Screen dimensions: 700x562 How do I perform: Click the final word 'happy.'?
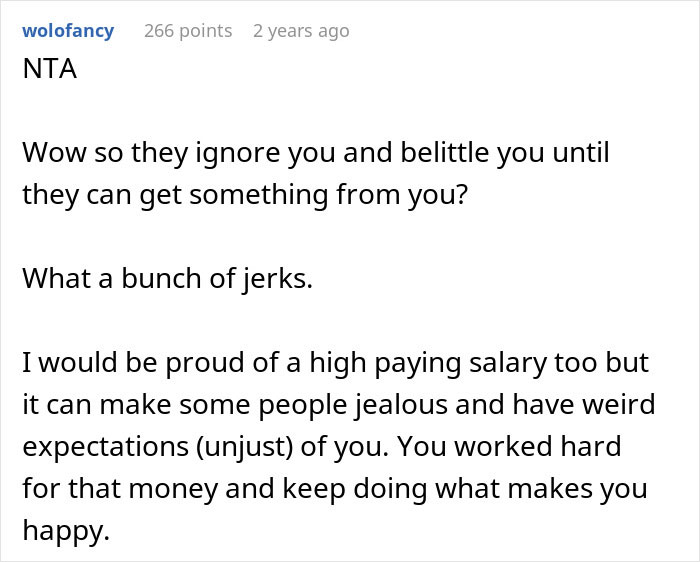66,532
